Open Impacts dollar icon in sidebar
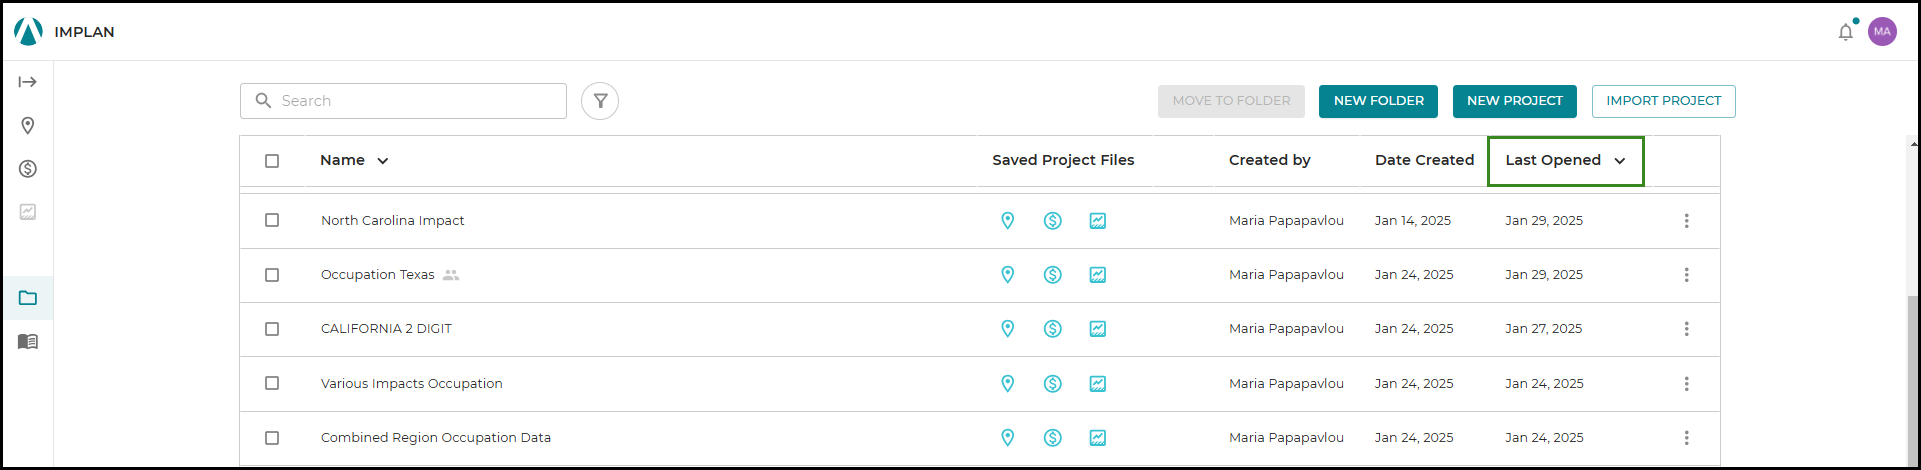This screenshot has height=470, width=1921. coord(28,169)
